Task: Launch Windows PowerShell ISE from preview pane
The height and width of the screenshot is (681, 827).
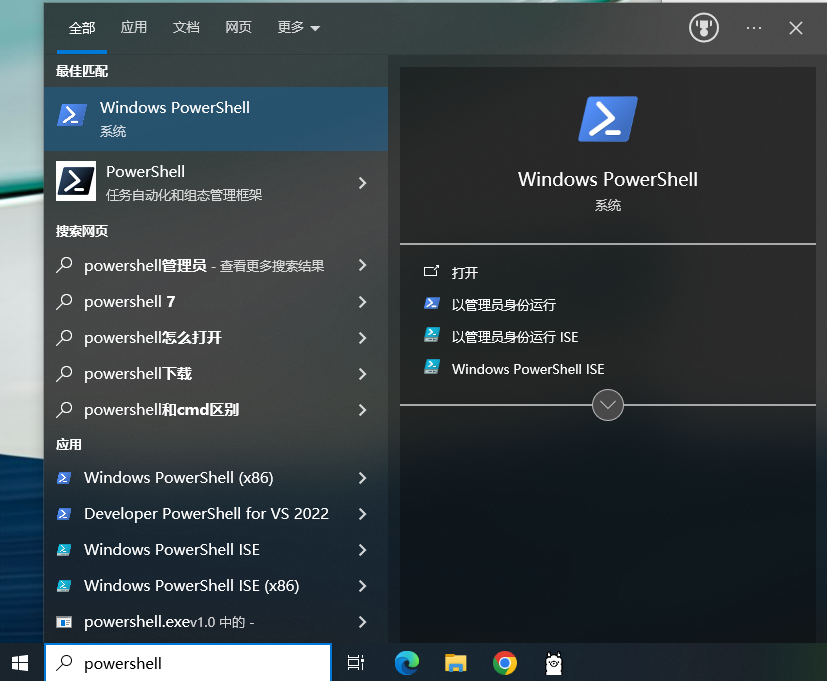Action: click(528, 369)
